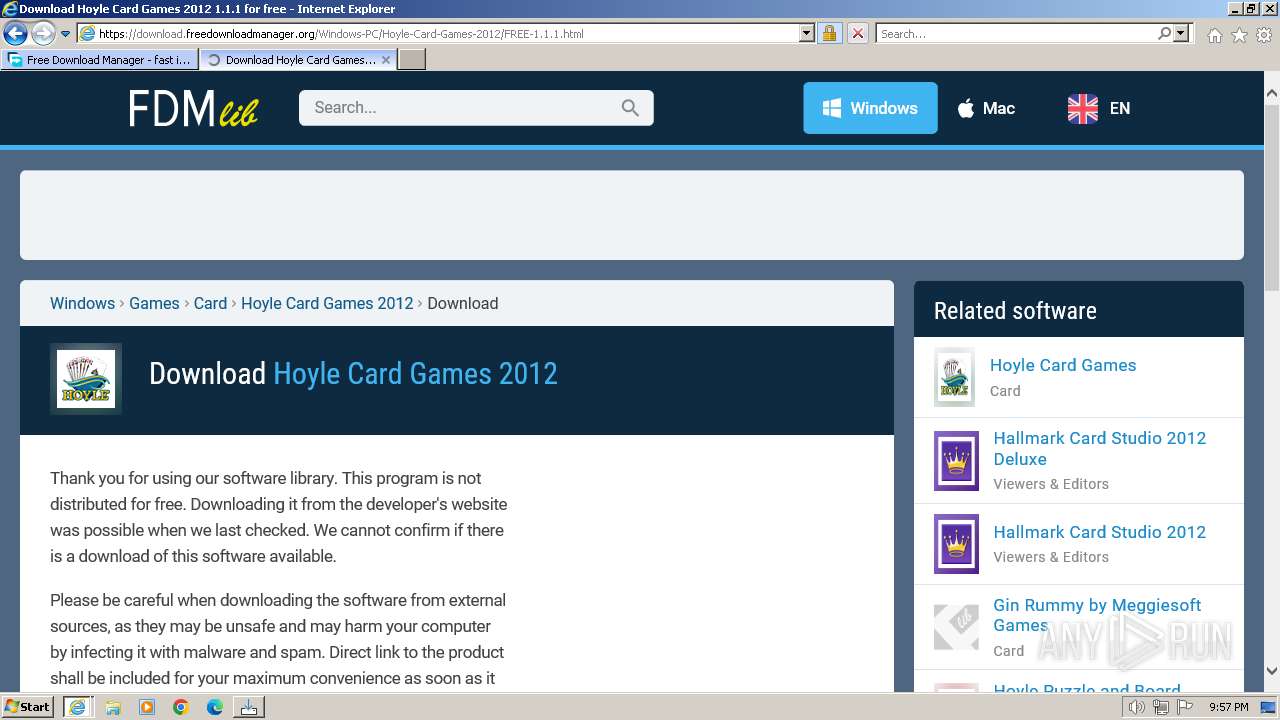
Task: Switch to Mac platform
Action: pyautogui.click(x=986, y=108)
